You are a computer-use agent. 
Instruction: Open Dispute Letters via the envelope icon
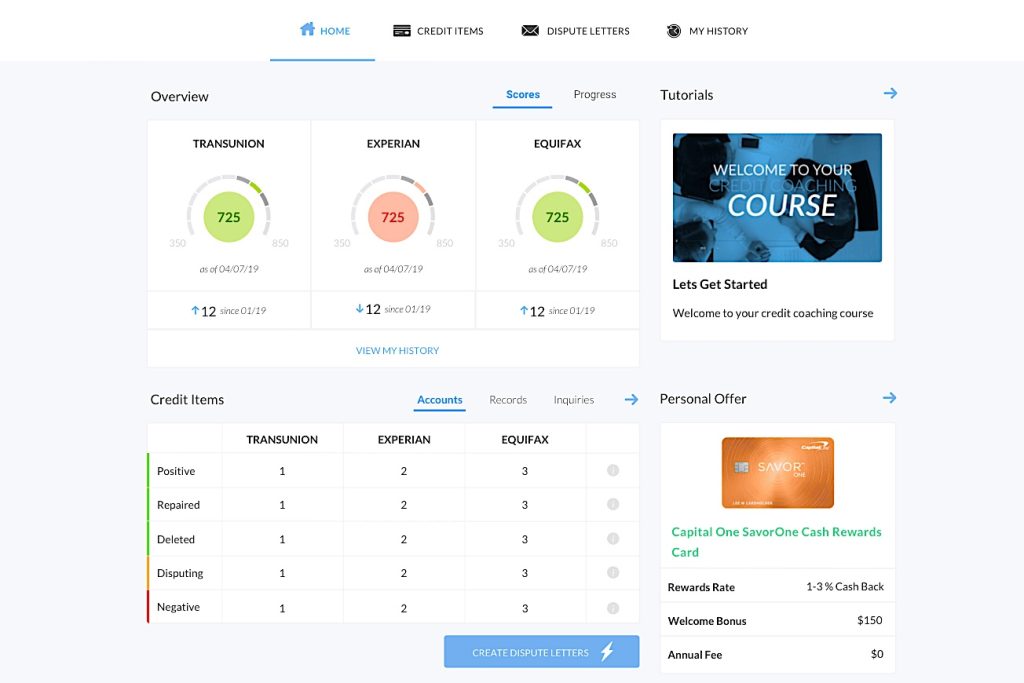tap(529, 30)
